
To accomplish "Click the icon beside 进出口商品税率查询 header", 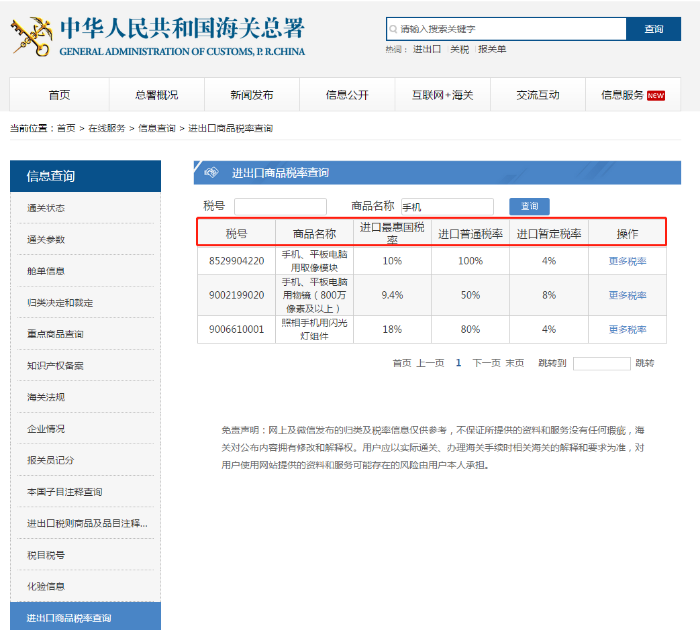I will (211, 173).
